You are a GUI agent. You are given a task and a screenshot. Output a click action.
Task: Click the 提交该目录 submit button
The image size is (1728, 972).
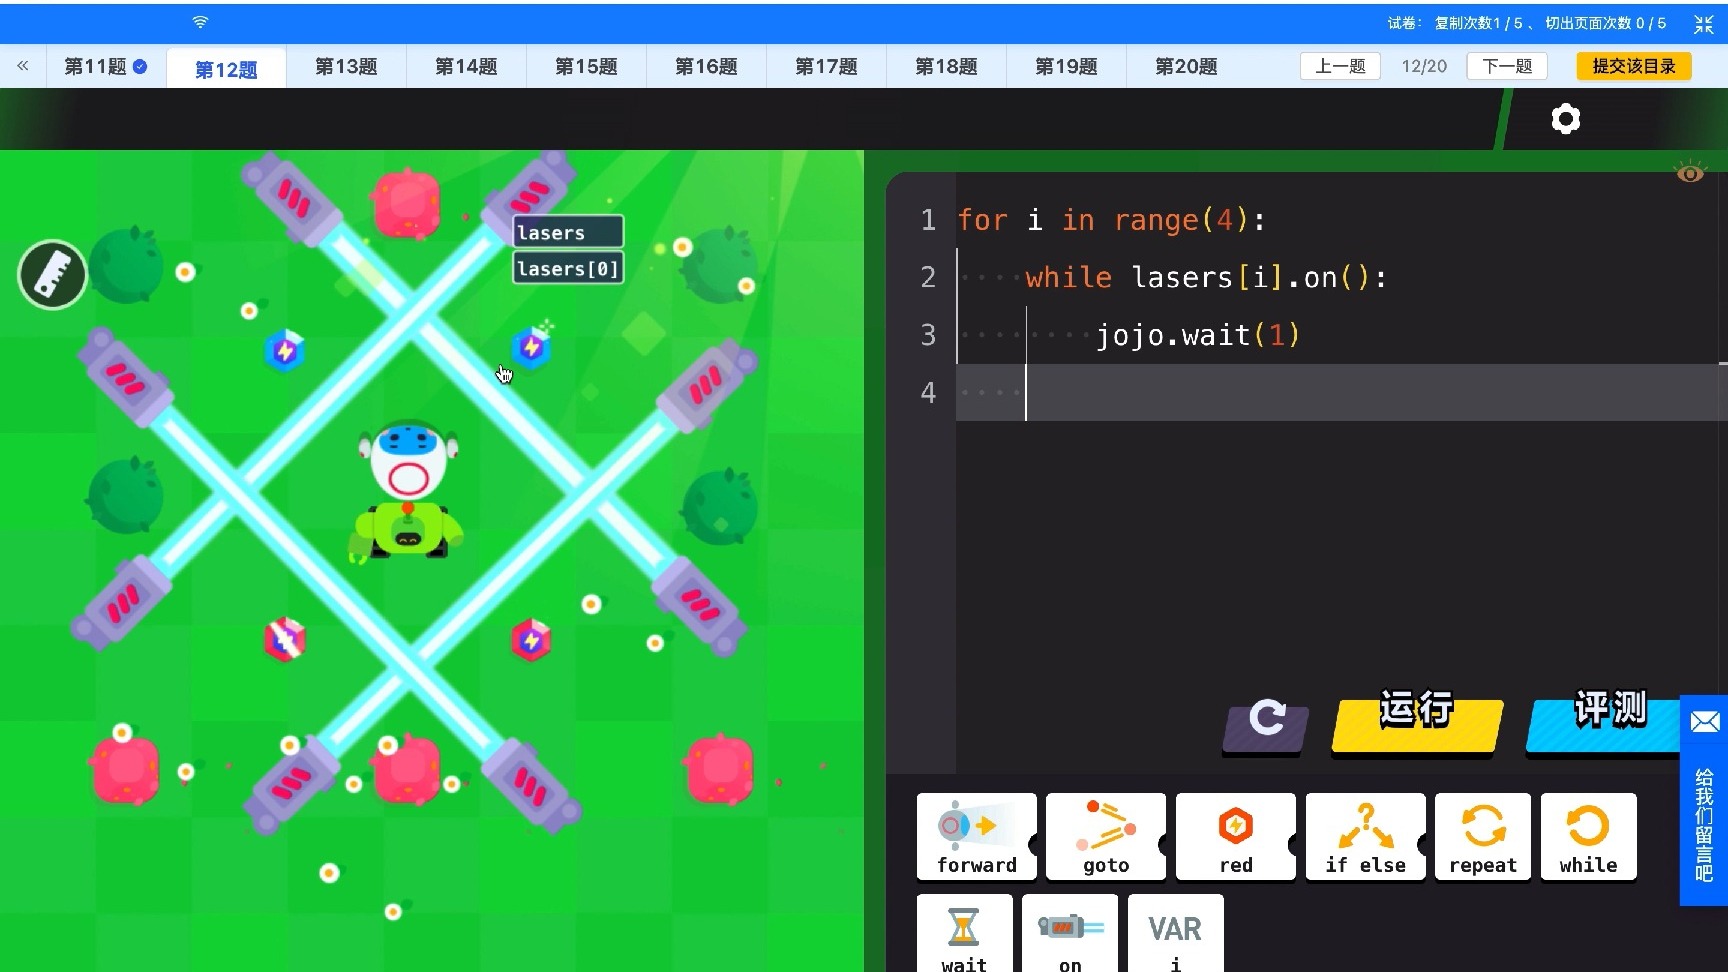pos(1634,66)
